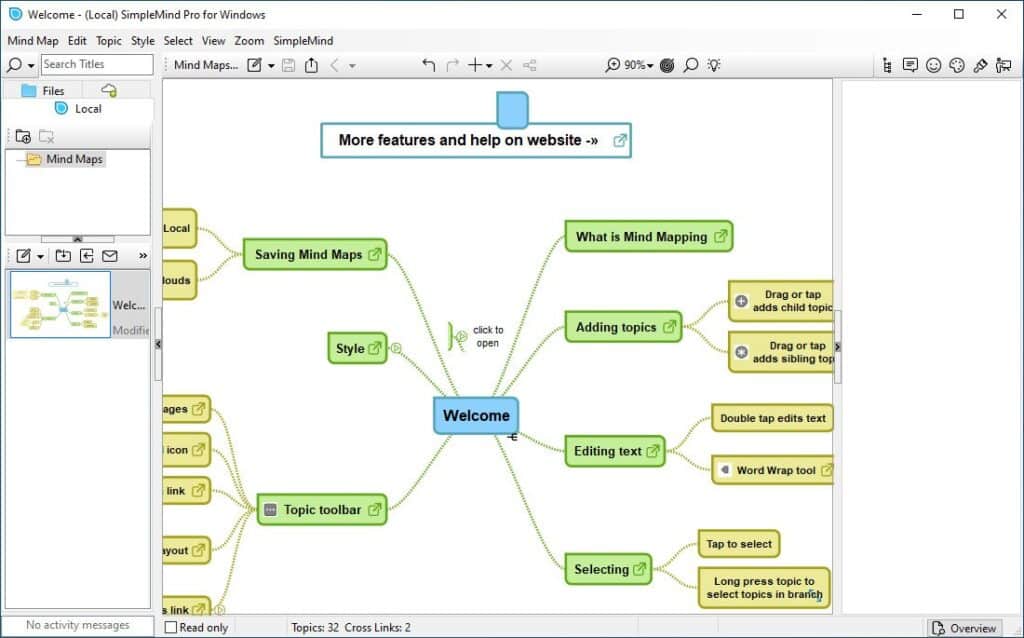Open the color palette picker
1024x638 pixels.
pos(956,65)
